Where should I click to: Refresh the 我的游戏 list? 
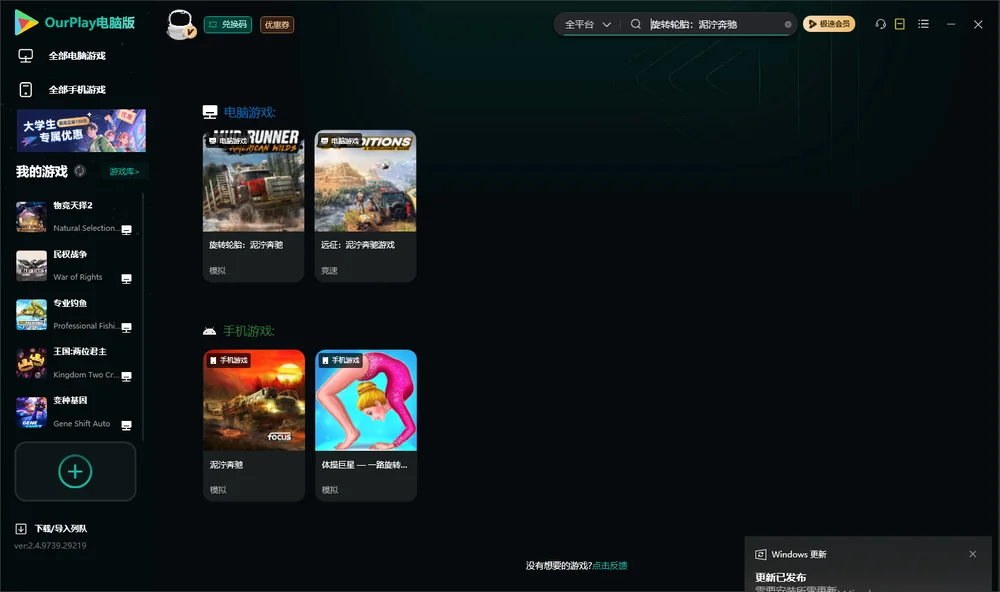tap(80, 171)
